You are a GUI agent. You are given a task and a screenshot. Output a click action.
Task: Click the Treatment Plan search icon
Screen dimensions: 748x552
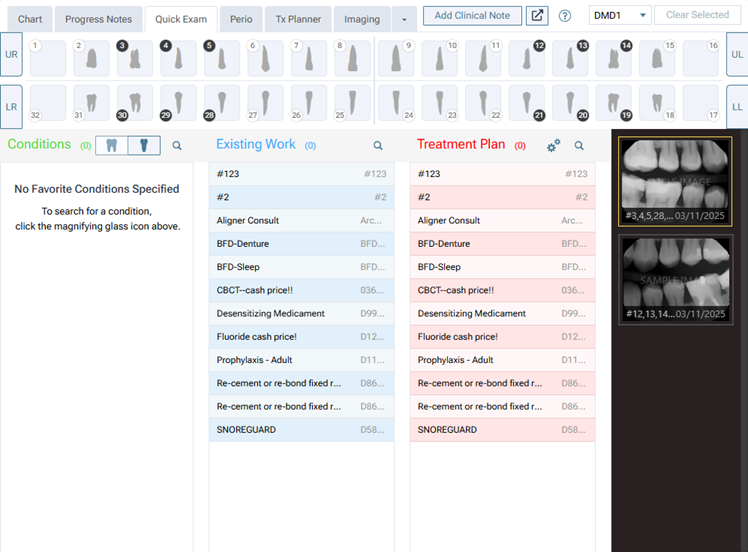click(579, 146)
